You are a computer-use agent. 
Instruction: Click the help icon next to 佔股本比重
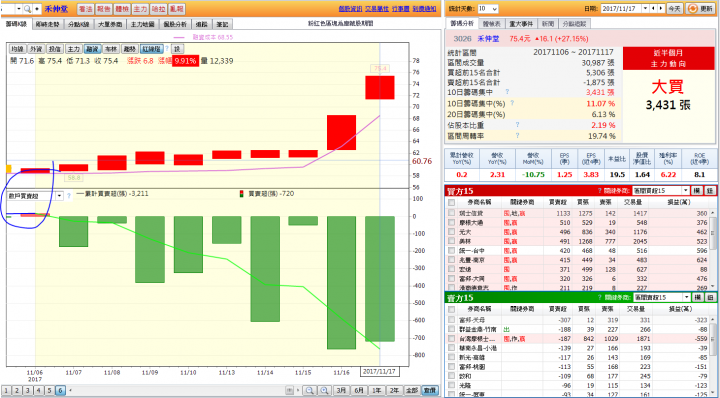[x=517, y=125]
